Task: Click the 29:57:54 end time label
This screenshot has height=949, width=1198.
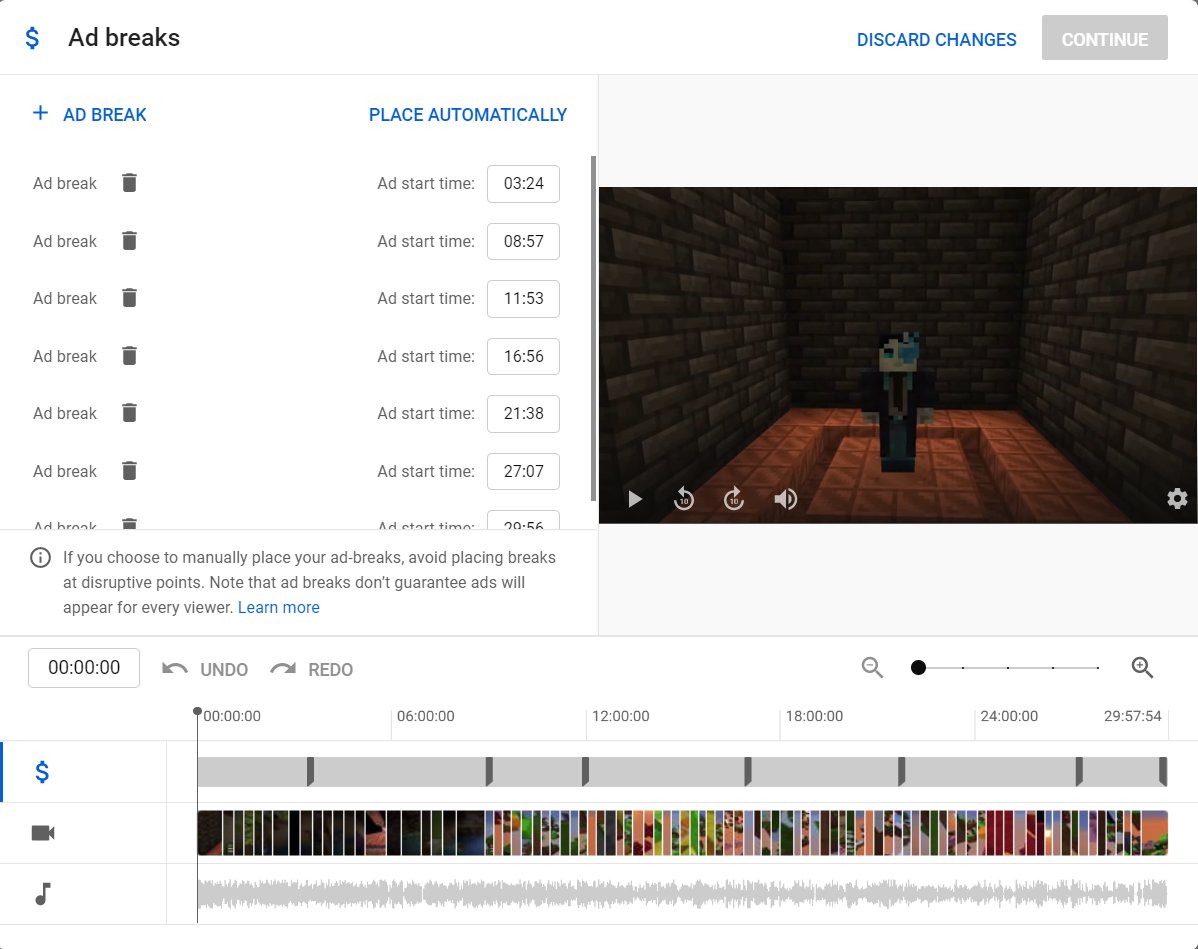Action: [1132, 716]
